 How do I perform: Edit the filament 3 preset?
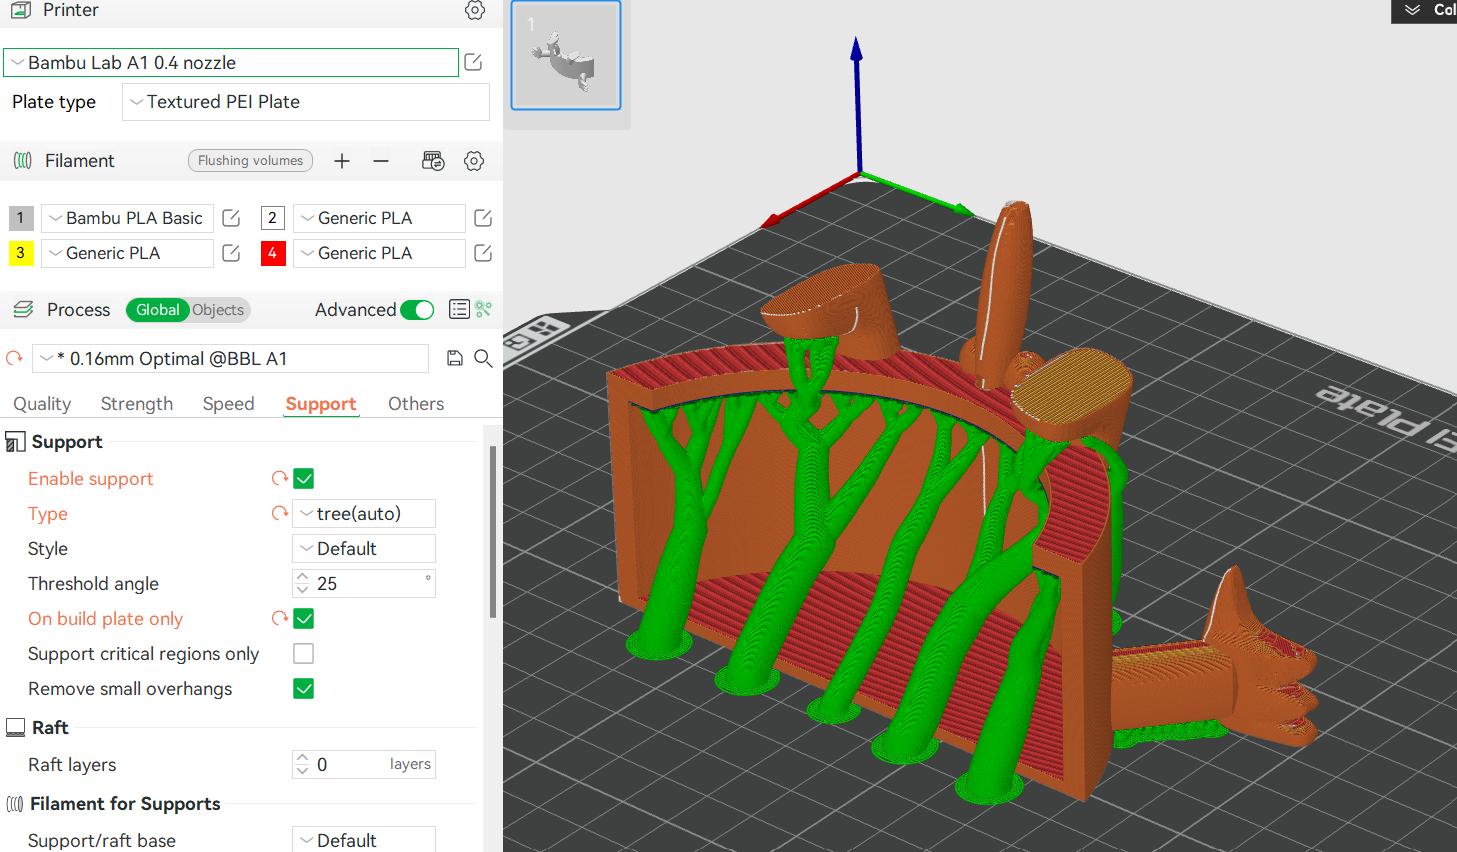coord(231,253)
